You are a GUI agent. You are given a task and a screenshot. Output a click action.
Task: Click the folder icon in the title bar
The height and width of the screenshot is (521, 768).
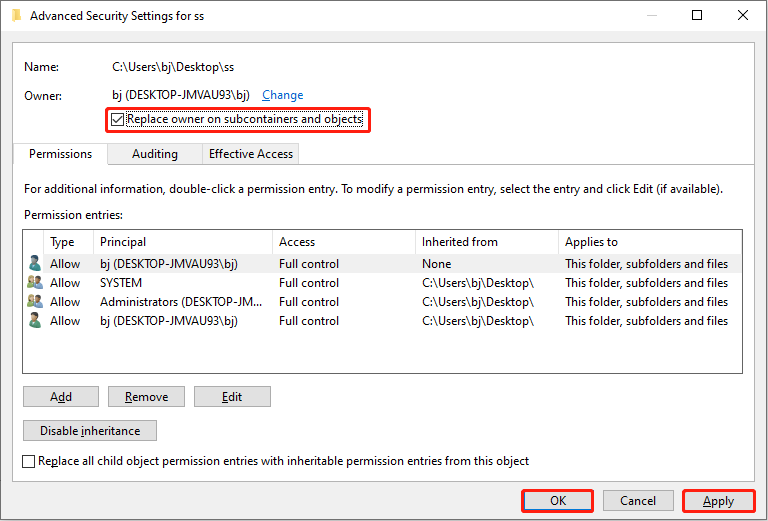[x=16, y=16]
